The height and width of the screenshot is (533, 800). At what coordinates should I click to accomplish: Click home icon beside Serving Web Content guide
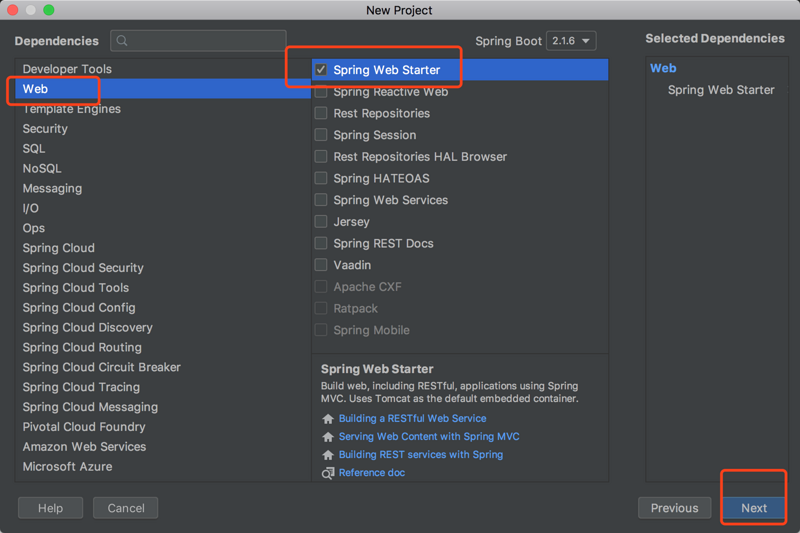[328, 437]
